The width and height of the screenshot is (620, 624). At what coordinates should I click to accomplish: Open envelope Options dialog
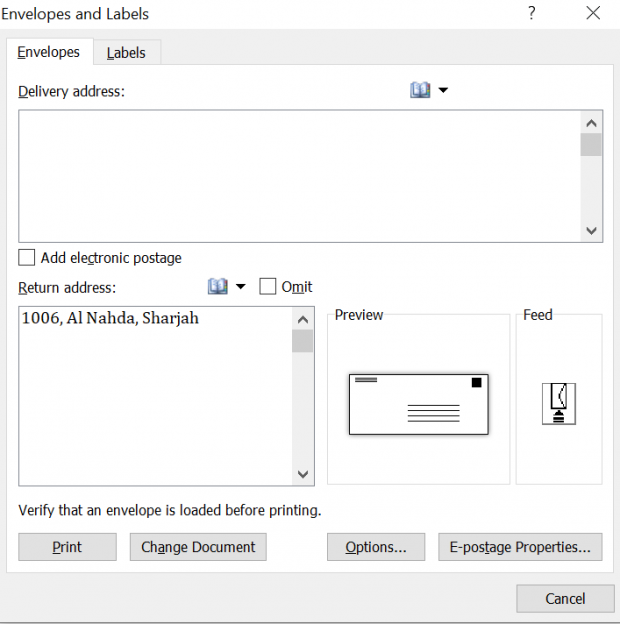(x=376, y=547)
